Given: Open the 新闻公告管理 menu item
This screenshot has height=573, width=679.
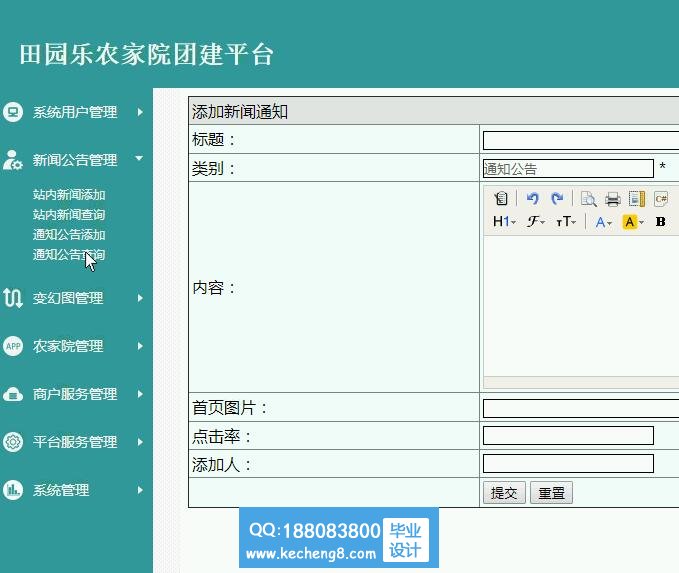Looking at the screenshot, I should pos(75,160).
